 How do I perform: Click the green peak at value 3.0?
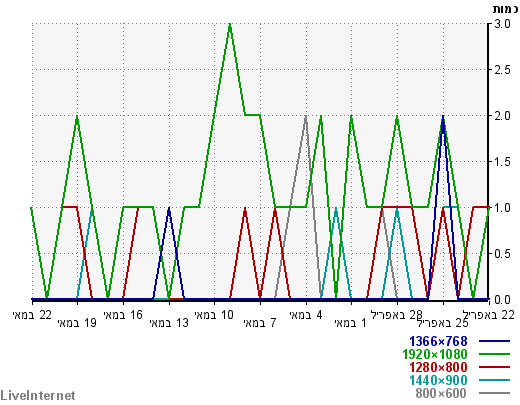coord(230,25)
